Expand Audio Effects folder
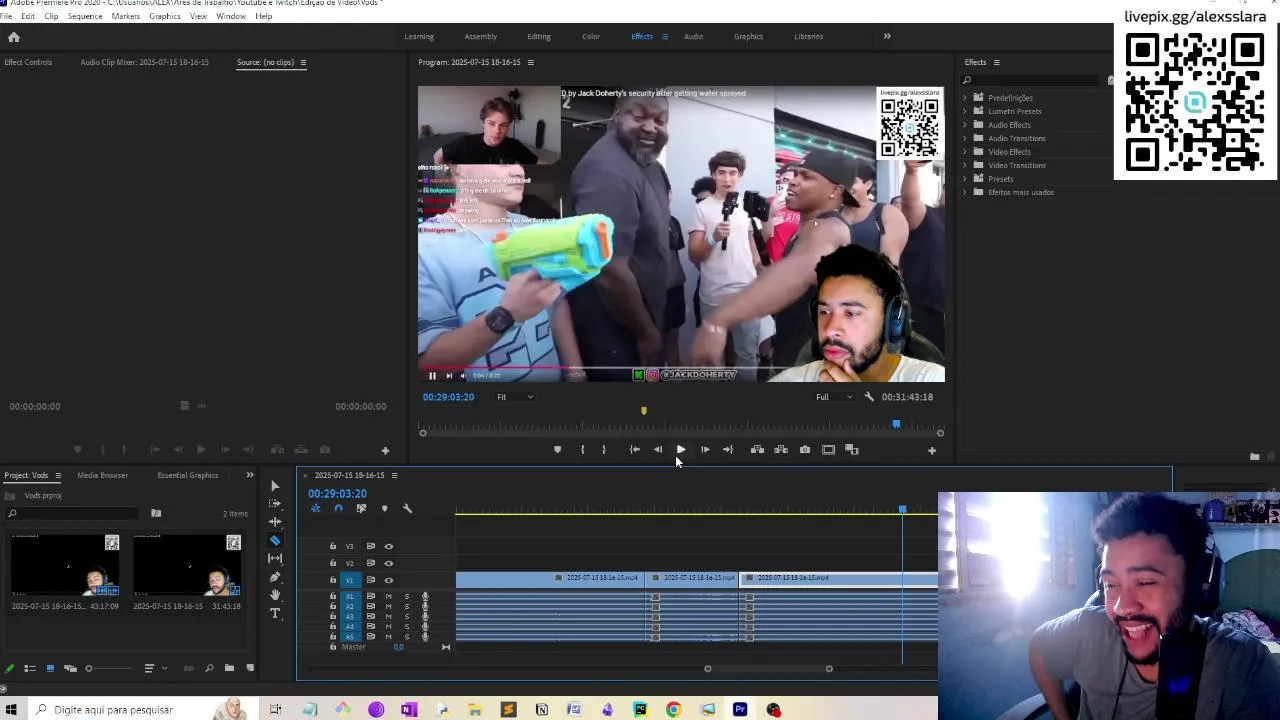 point(965,125)
